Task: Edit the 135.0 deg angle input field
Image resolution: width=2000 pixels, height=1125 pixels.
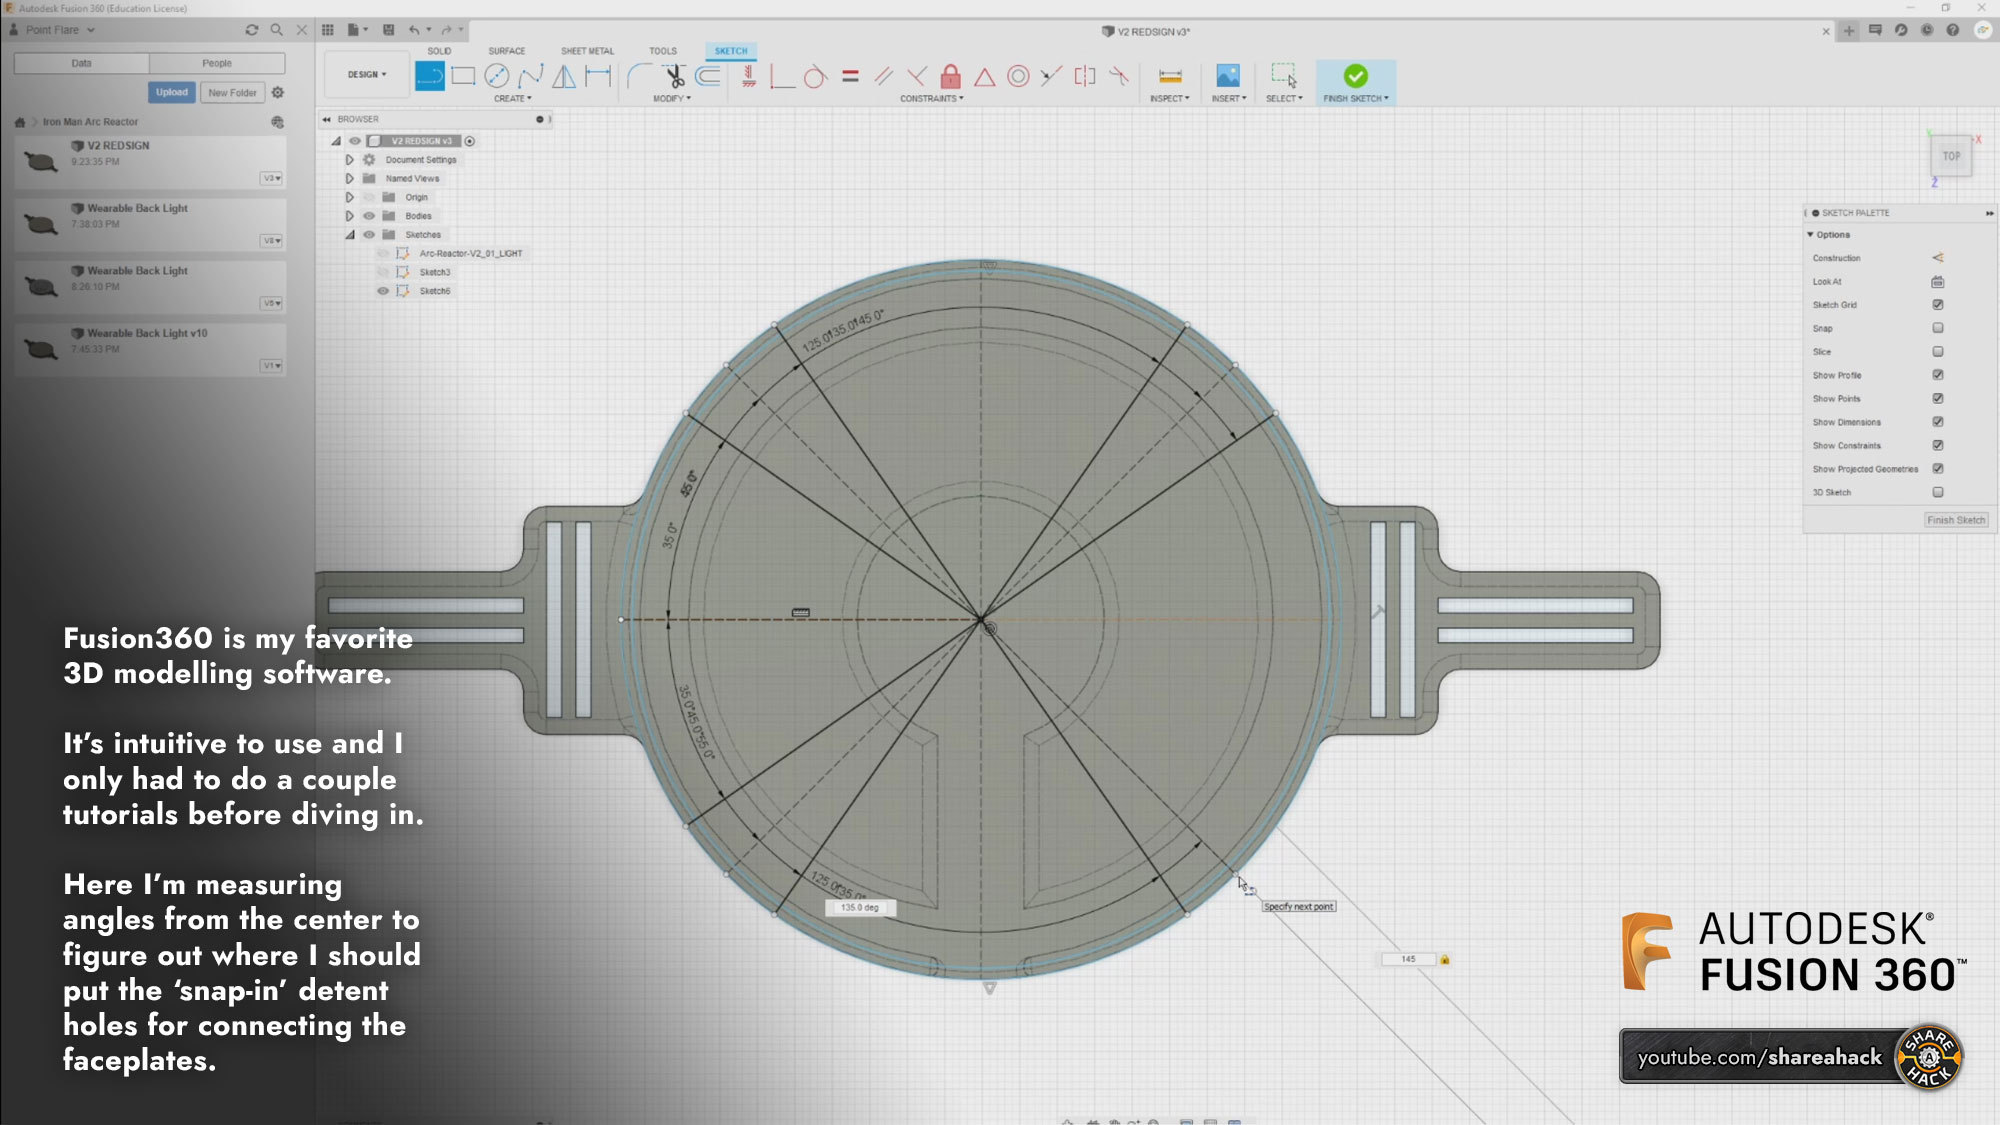Action: point(860,906)
